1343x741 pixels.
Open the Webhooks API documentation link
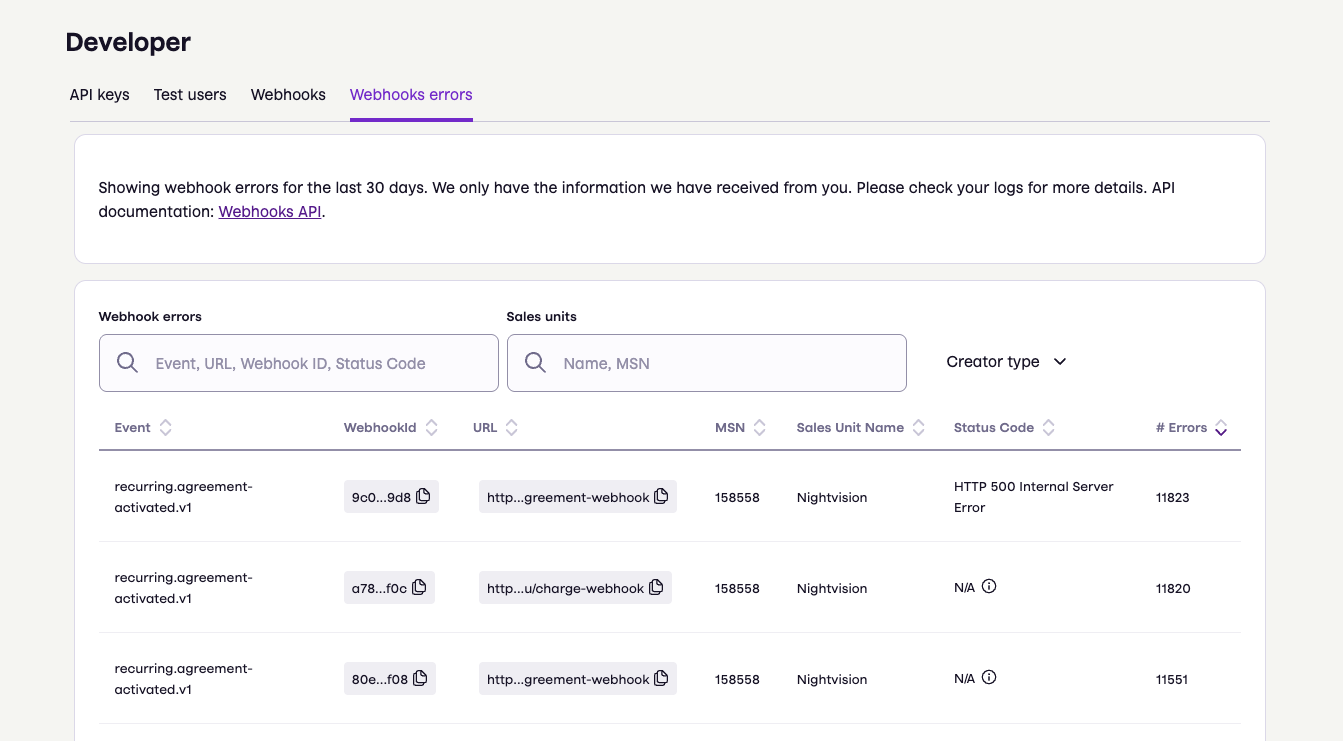[x=270, y=211]
